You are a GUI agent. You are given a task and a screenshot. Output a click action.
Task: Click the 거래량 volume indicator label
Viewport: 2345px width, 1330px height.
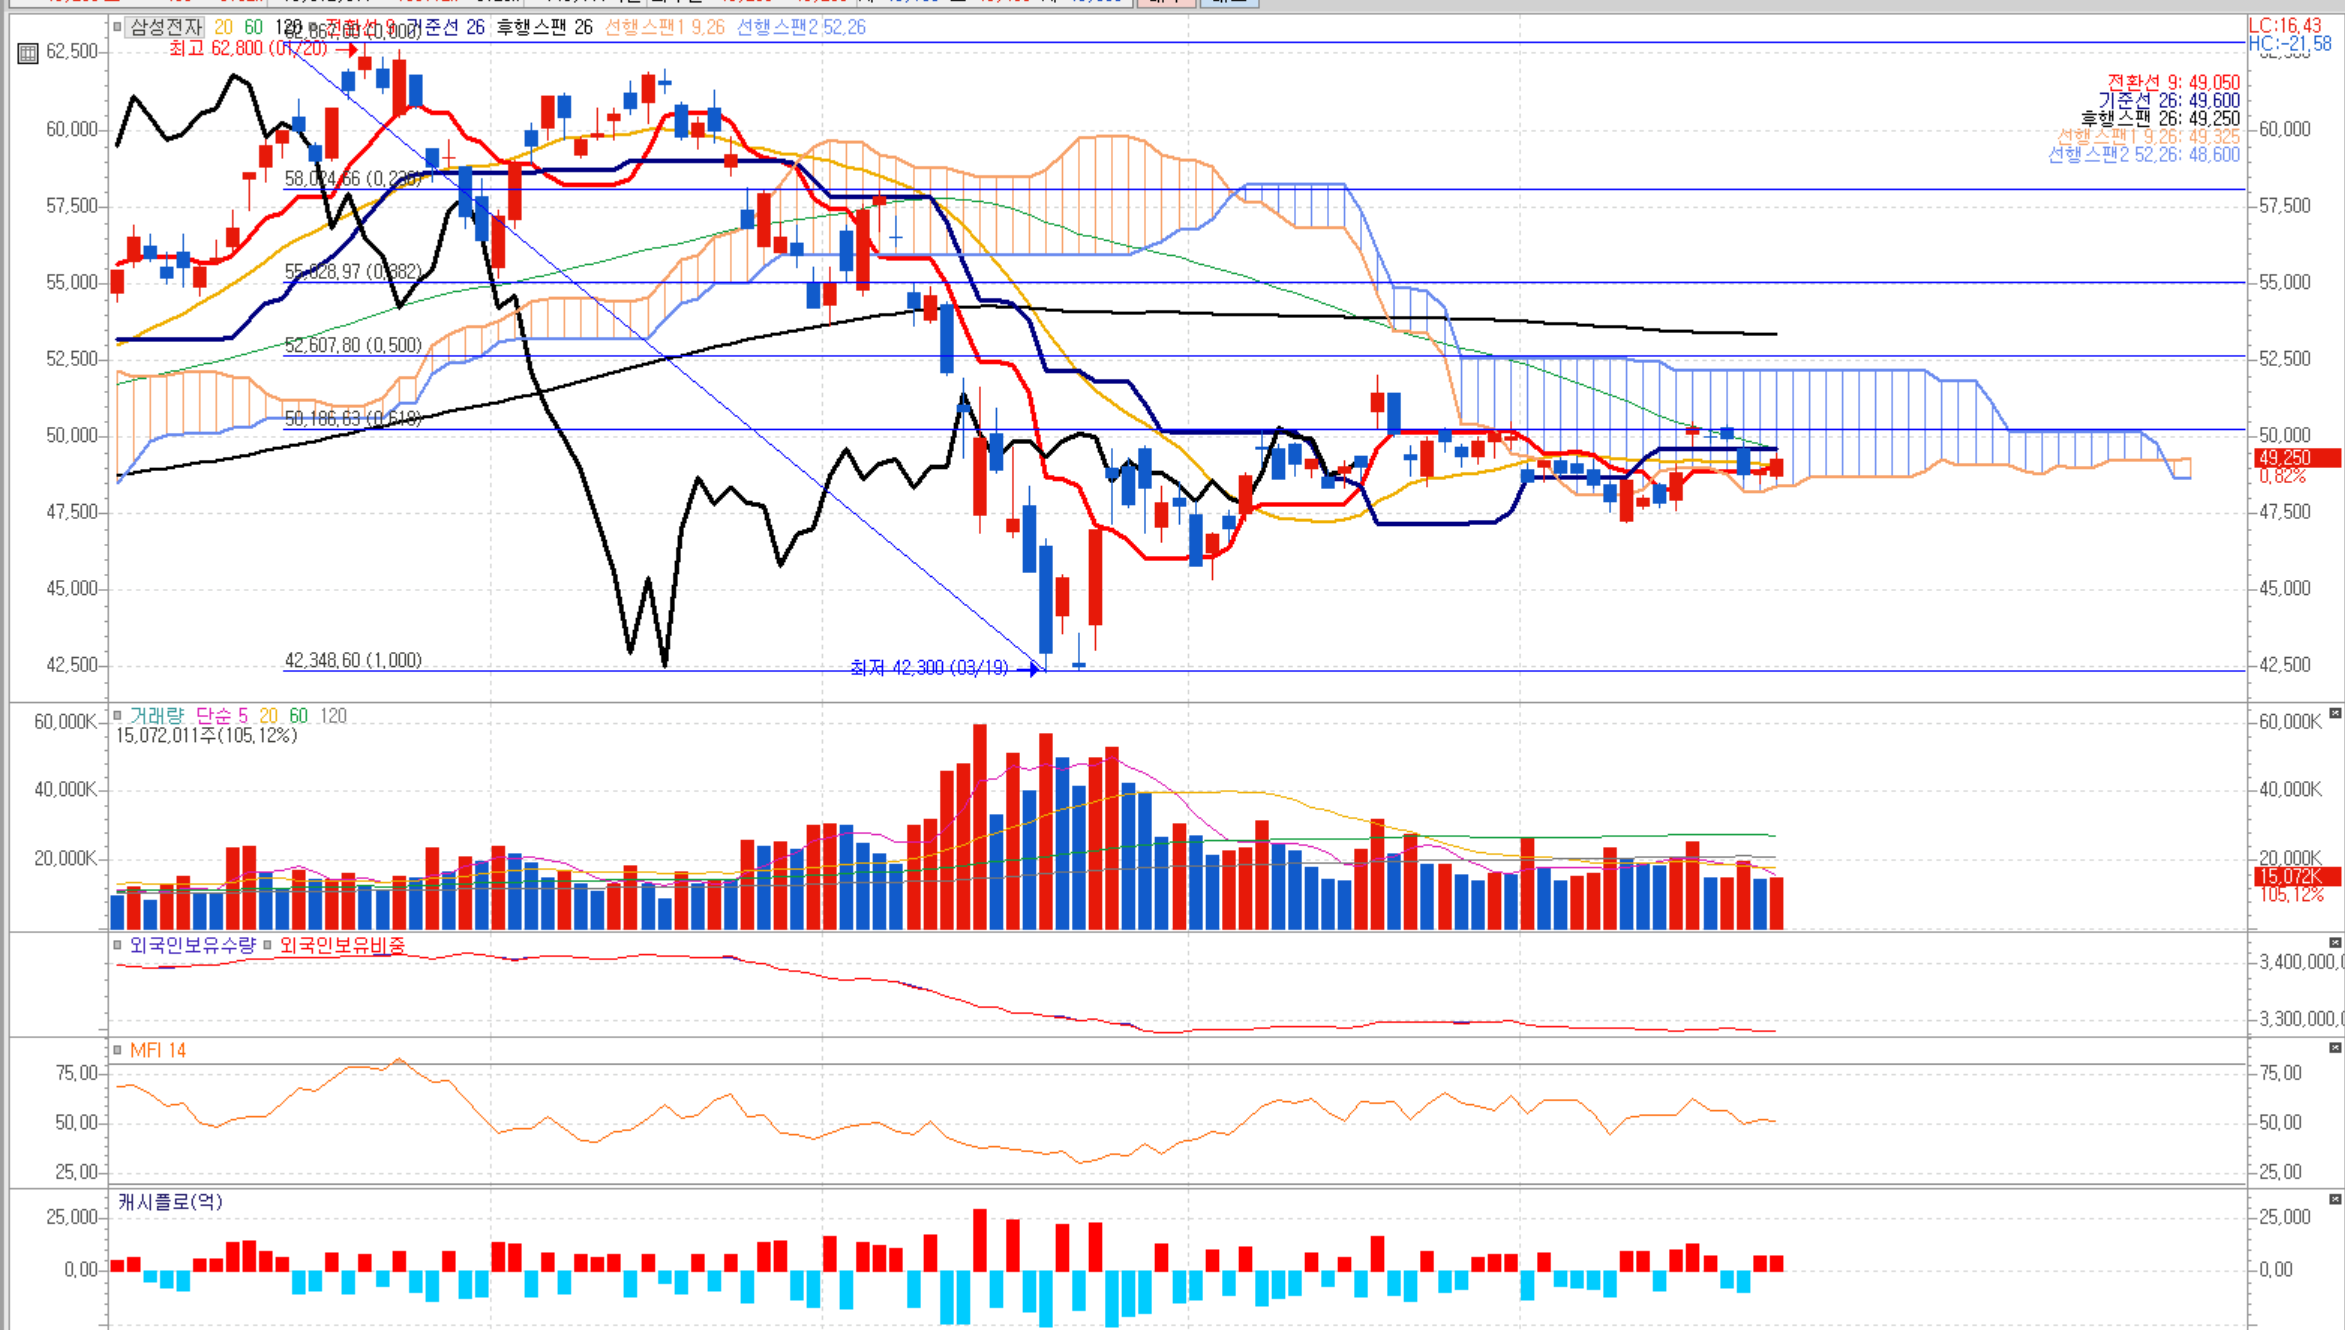(157, 715)
